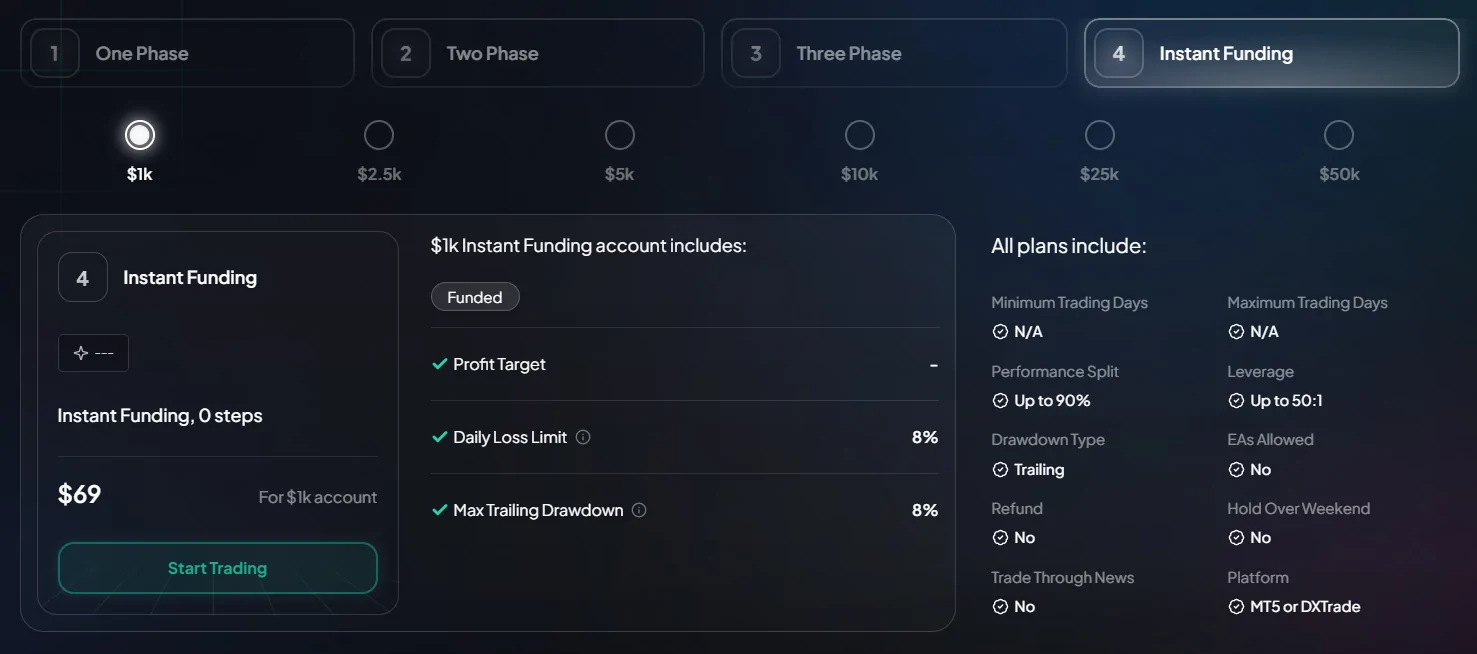Click the number 4 badge in plan card
Image resolution: width=1477 pixels, height=654 pixels.
pyautogui.click(x=83, y=278)
